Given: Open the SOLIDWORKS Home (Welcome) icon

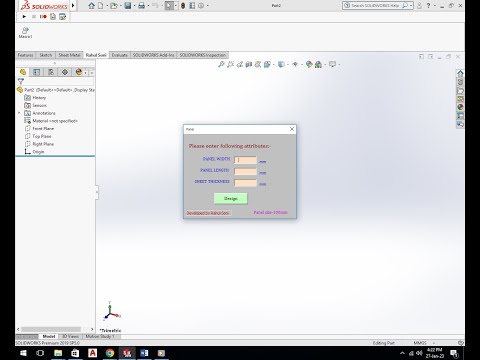Looking at the screenshot, I should pyautogui.click(x=91, y=6).
